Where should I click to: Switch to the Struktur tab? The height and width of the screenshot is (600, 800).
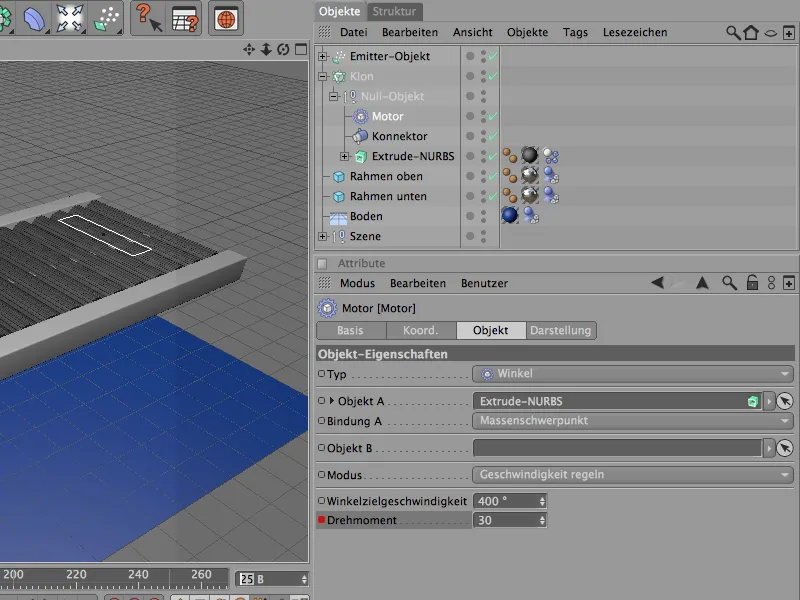[x=394, y=11]
